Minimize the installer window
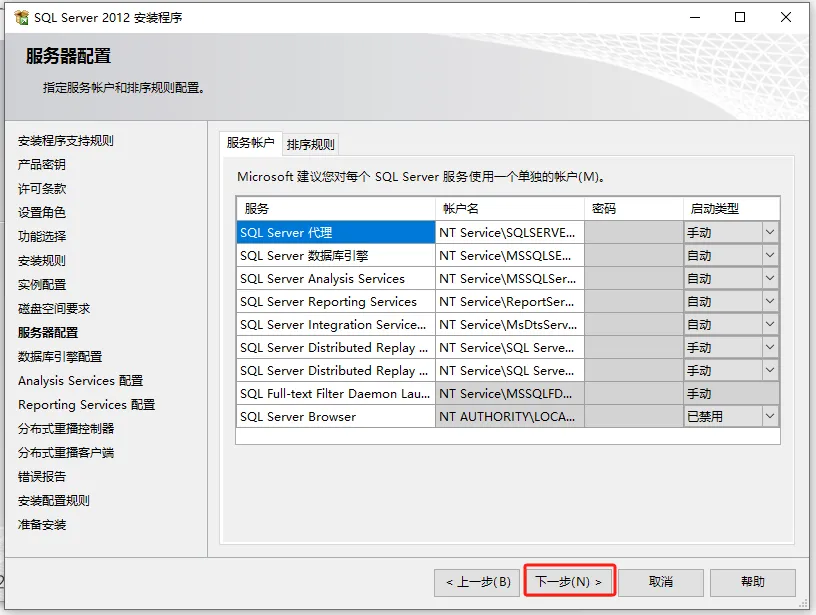Viewport: 816px width, 615px height. 695,17
